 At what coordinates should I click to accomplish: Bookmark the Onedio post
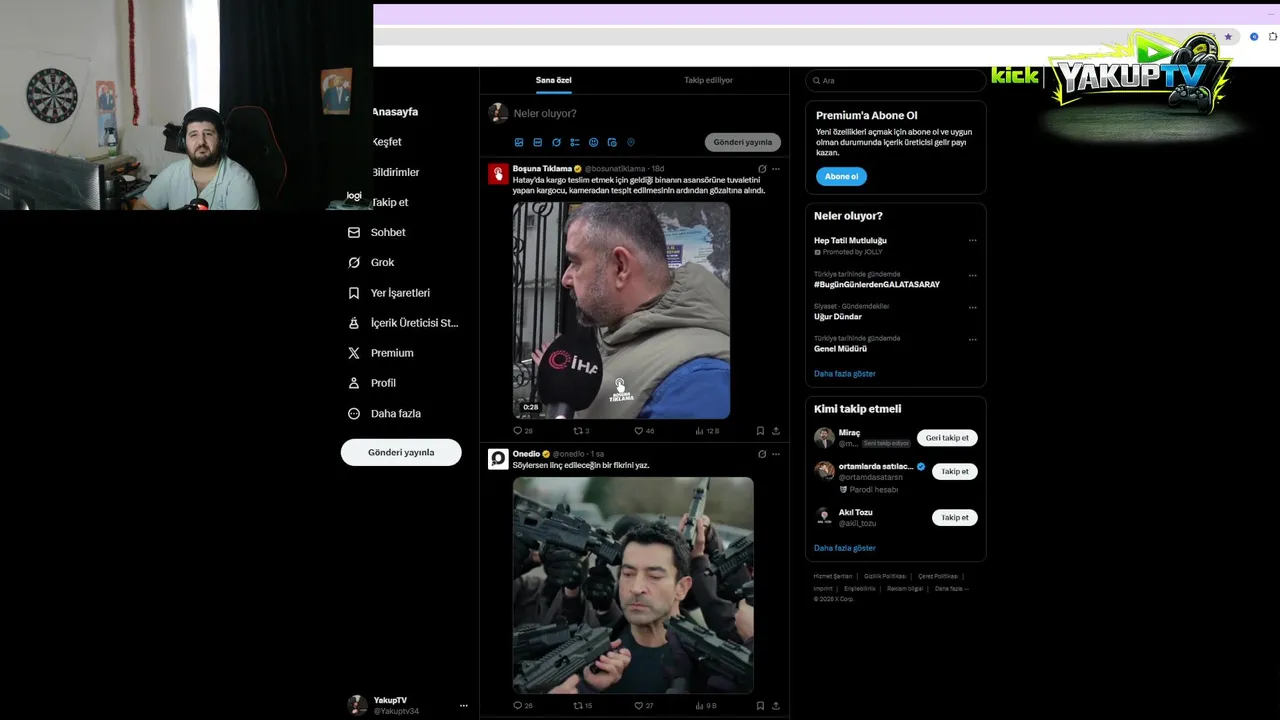pyautogui.click(x=760, y=706)
